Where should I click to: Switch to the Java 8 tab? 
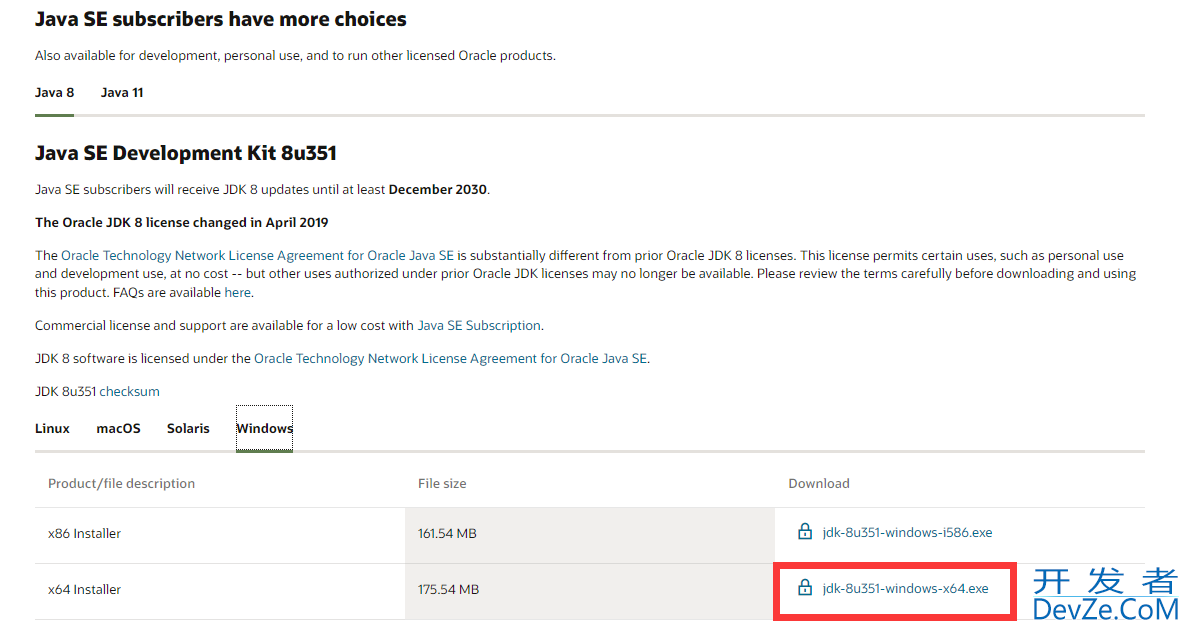55,93
